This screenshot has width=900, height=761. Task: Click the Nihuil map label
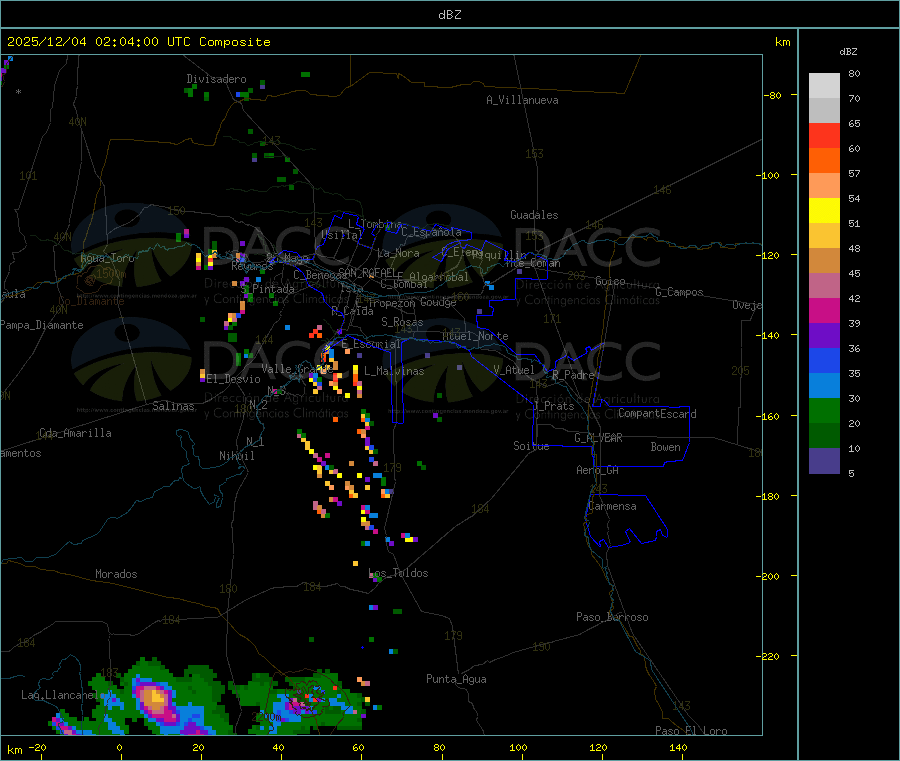(237, 456)
